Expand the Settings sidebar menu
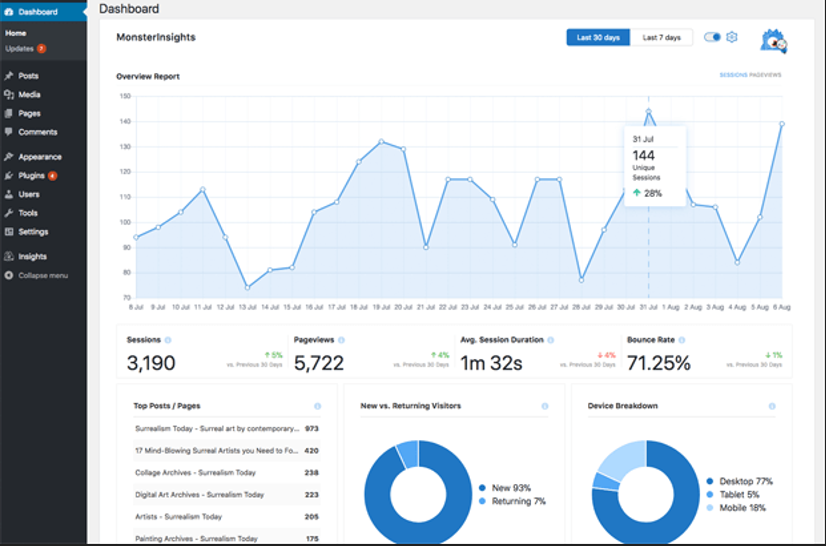The image size is (826, 546). coord(32,232)
